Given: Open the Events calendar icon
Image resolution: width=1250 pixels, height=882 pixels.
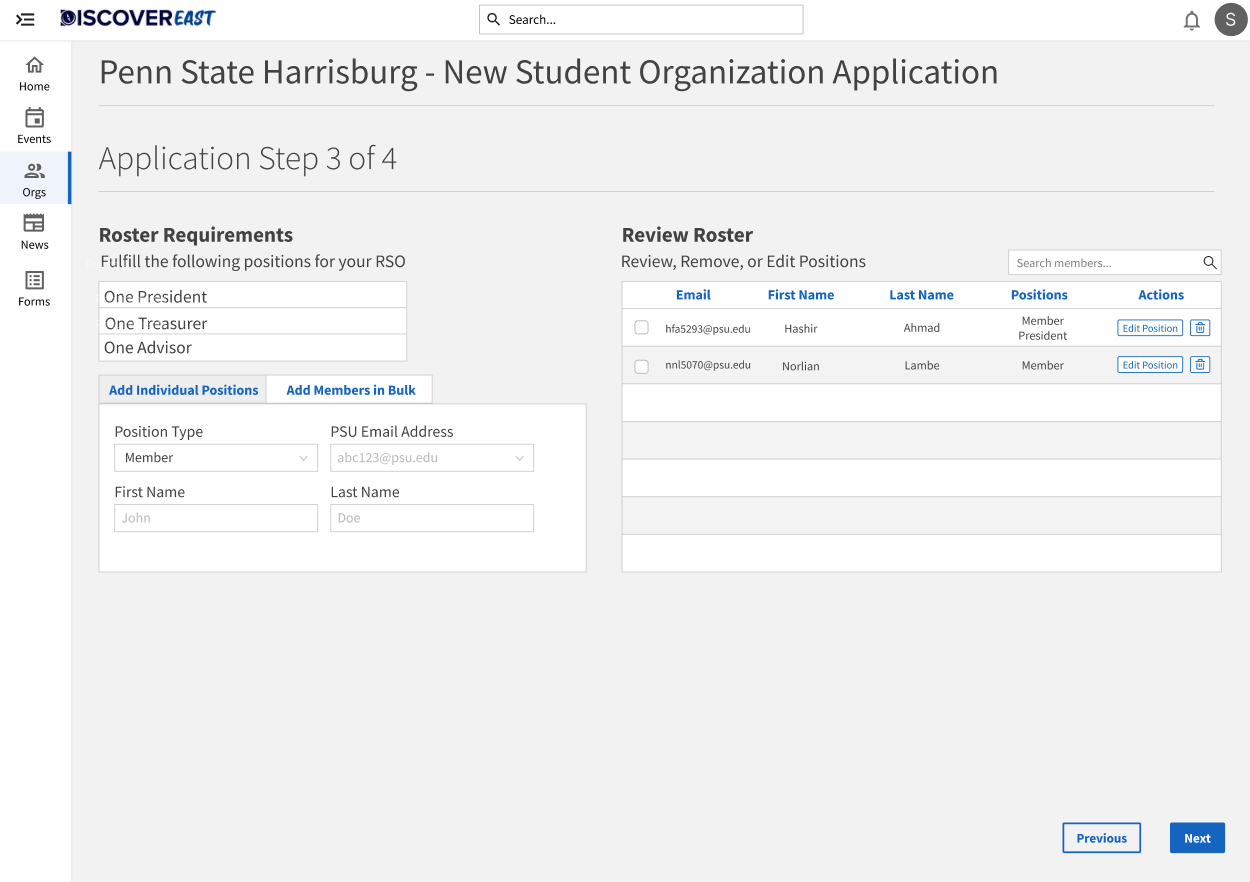Looking at the screenshot, I should [34, 118].
